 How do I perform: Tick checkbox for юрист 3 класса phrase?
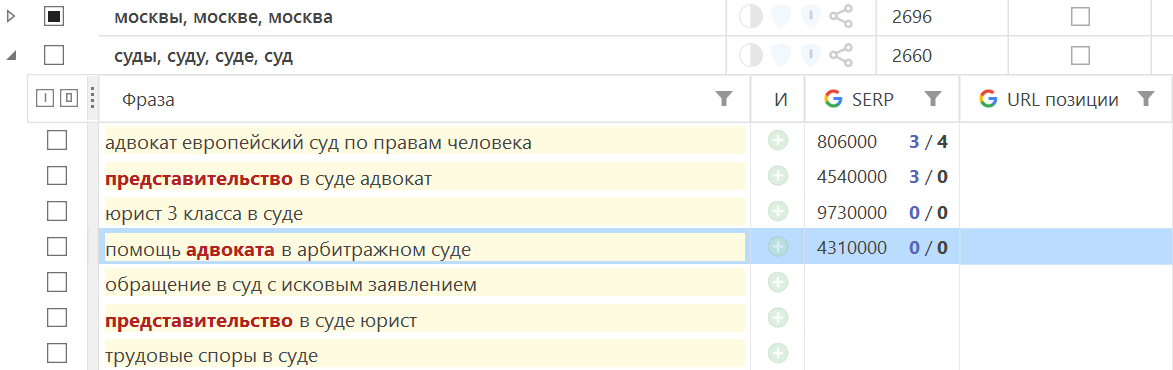[x=57, y=211]
